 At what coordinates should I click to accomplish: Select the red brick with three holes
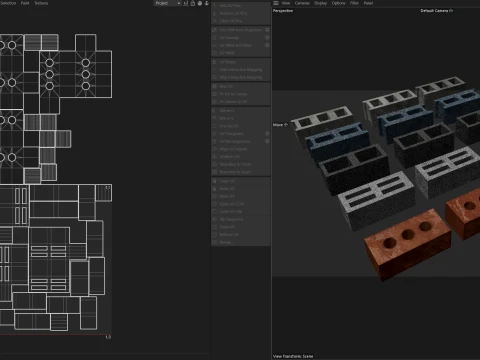tap(408, 244)
